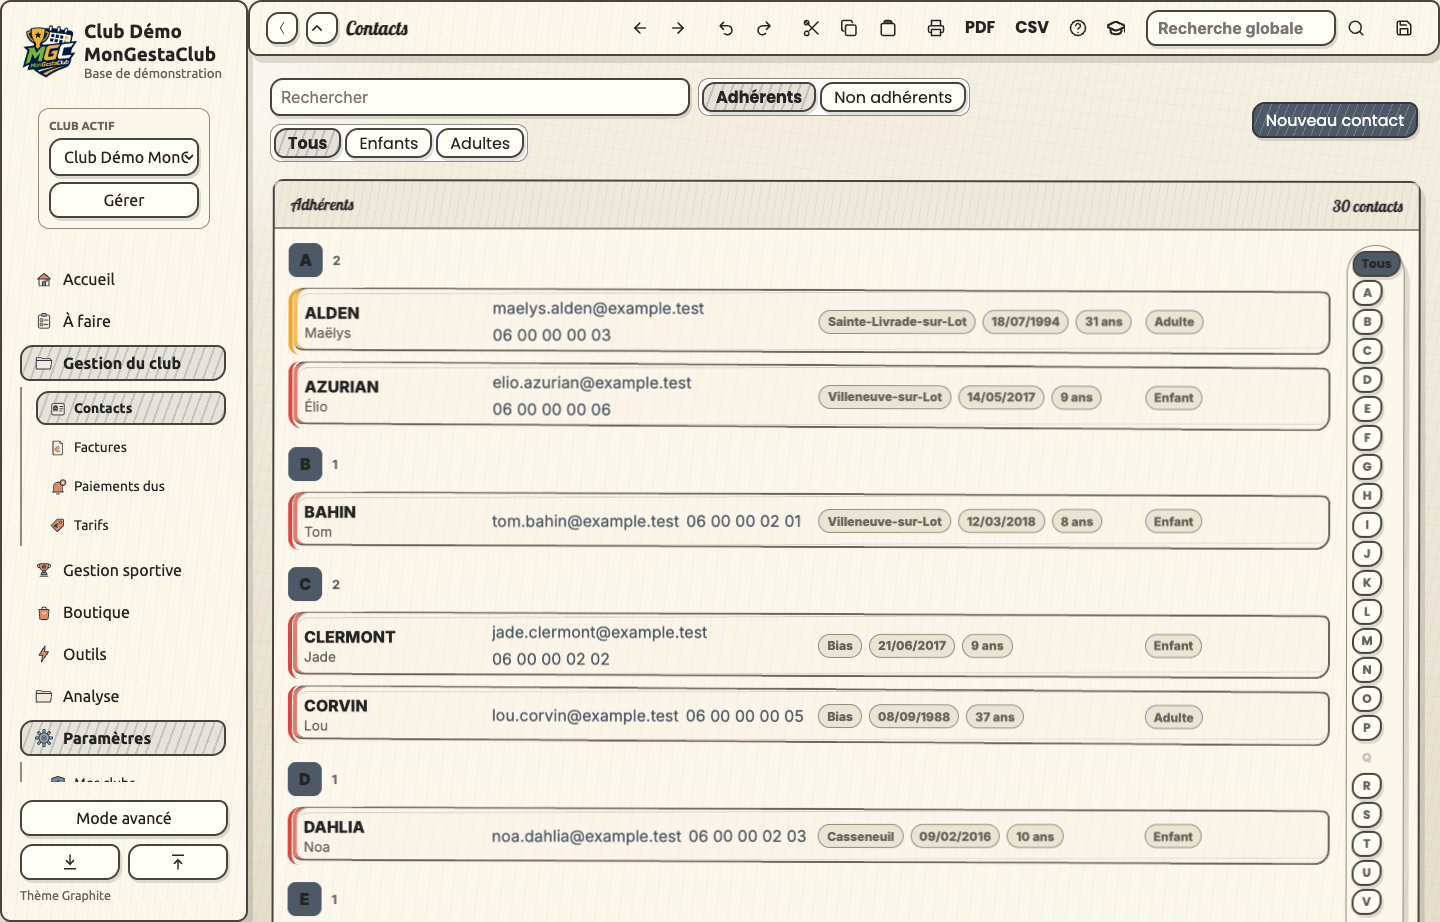Click the navigate forward arrow icon

(678, 28)
